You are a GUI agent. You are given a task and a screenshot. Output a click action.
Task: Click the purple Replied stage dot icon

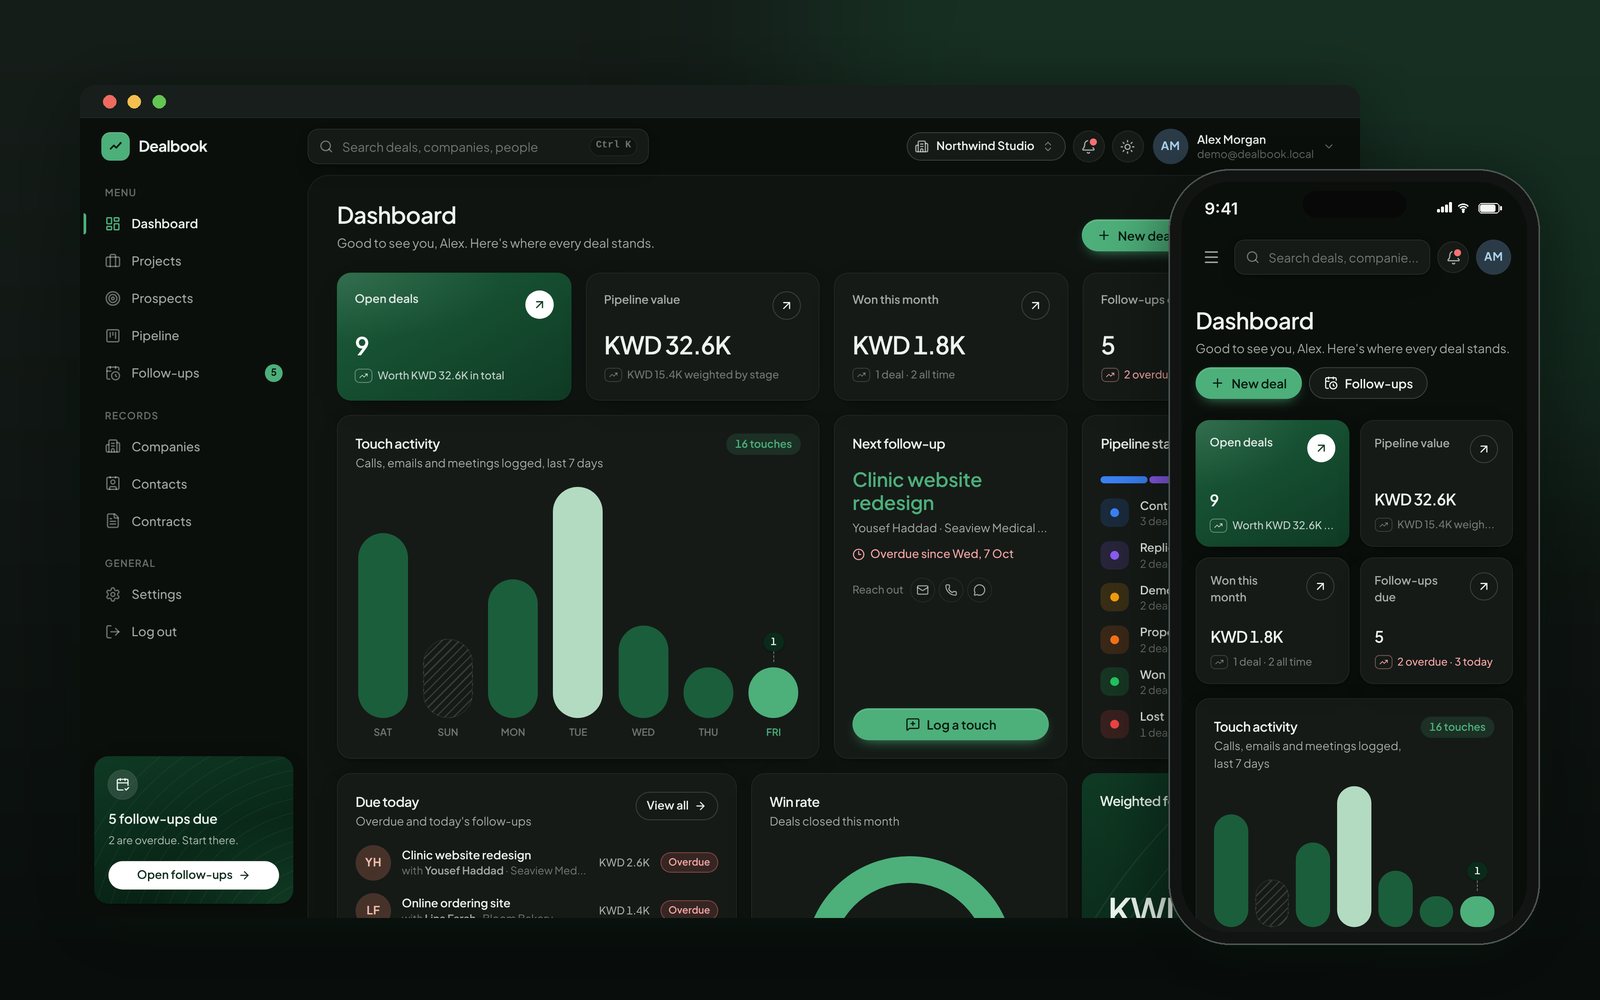(1114, 555)
